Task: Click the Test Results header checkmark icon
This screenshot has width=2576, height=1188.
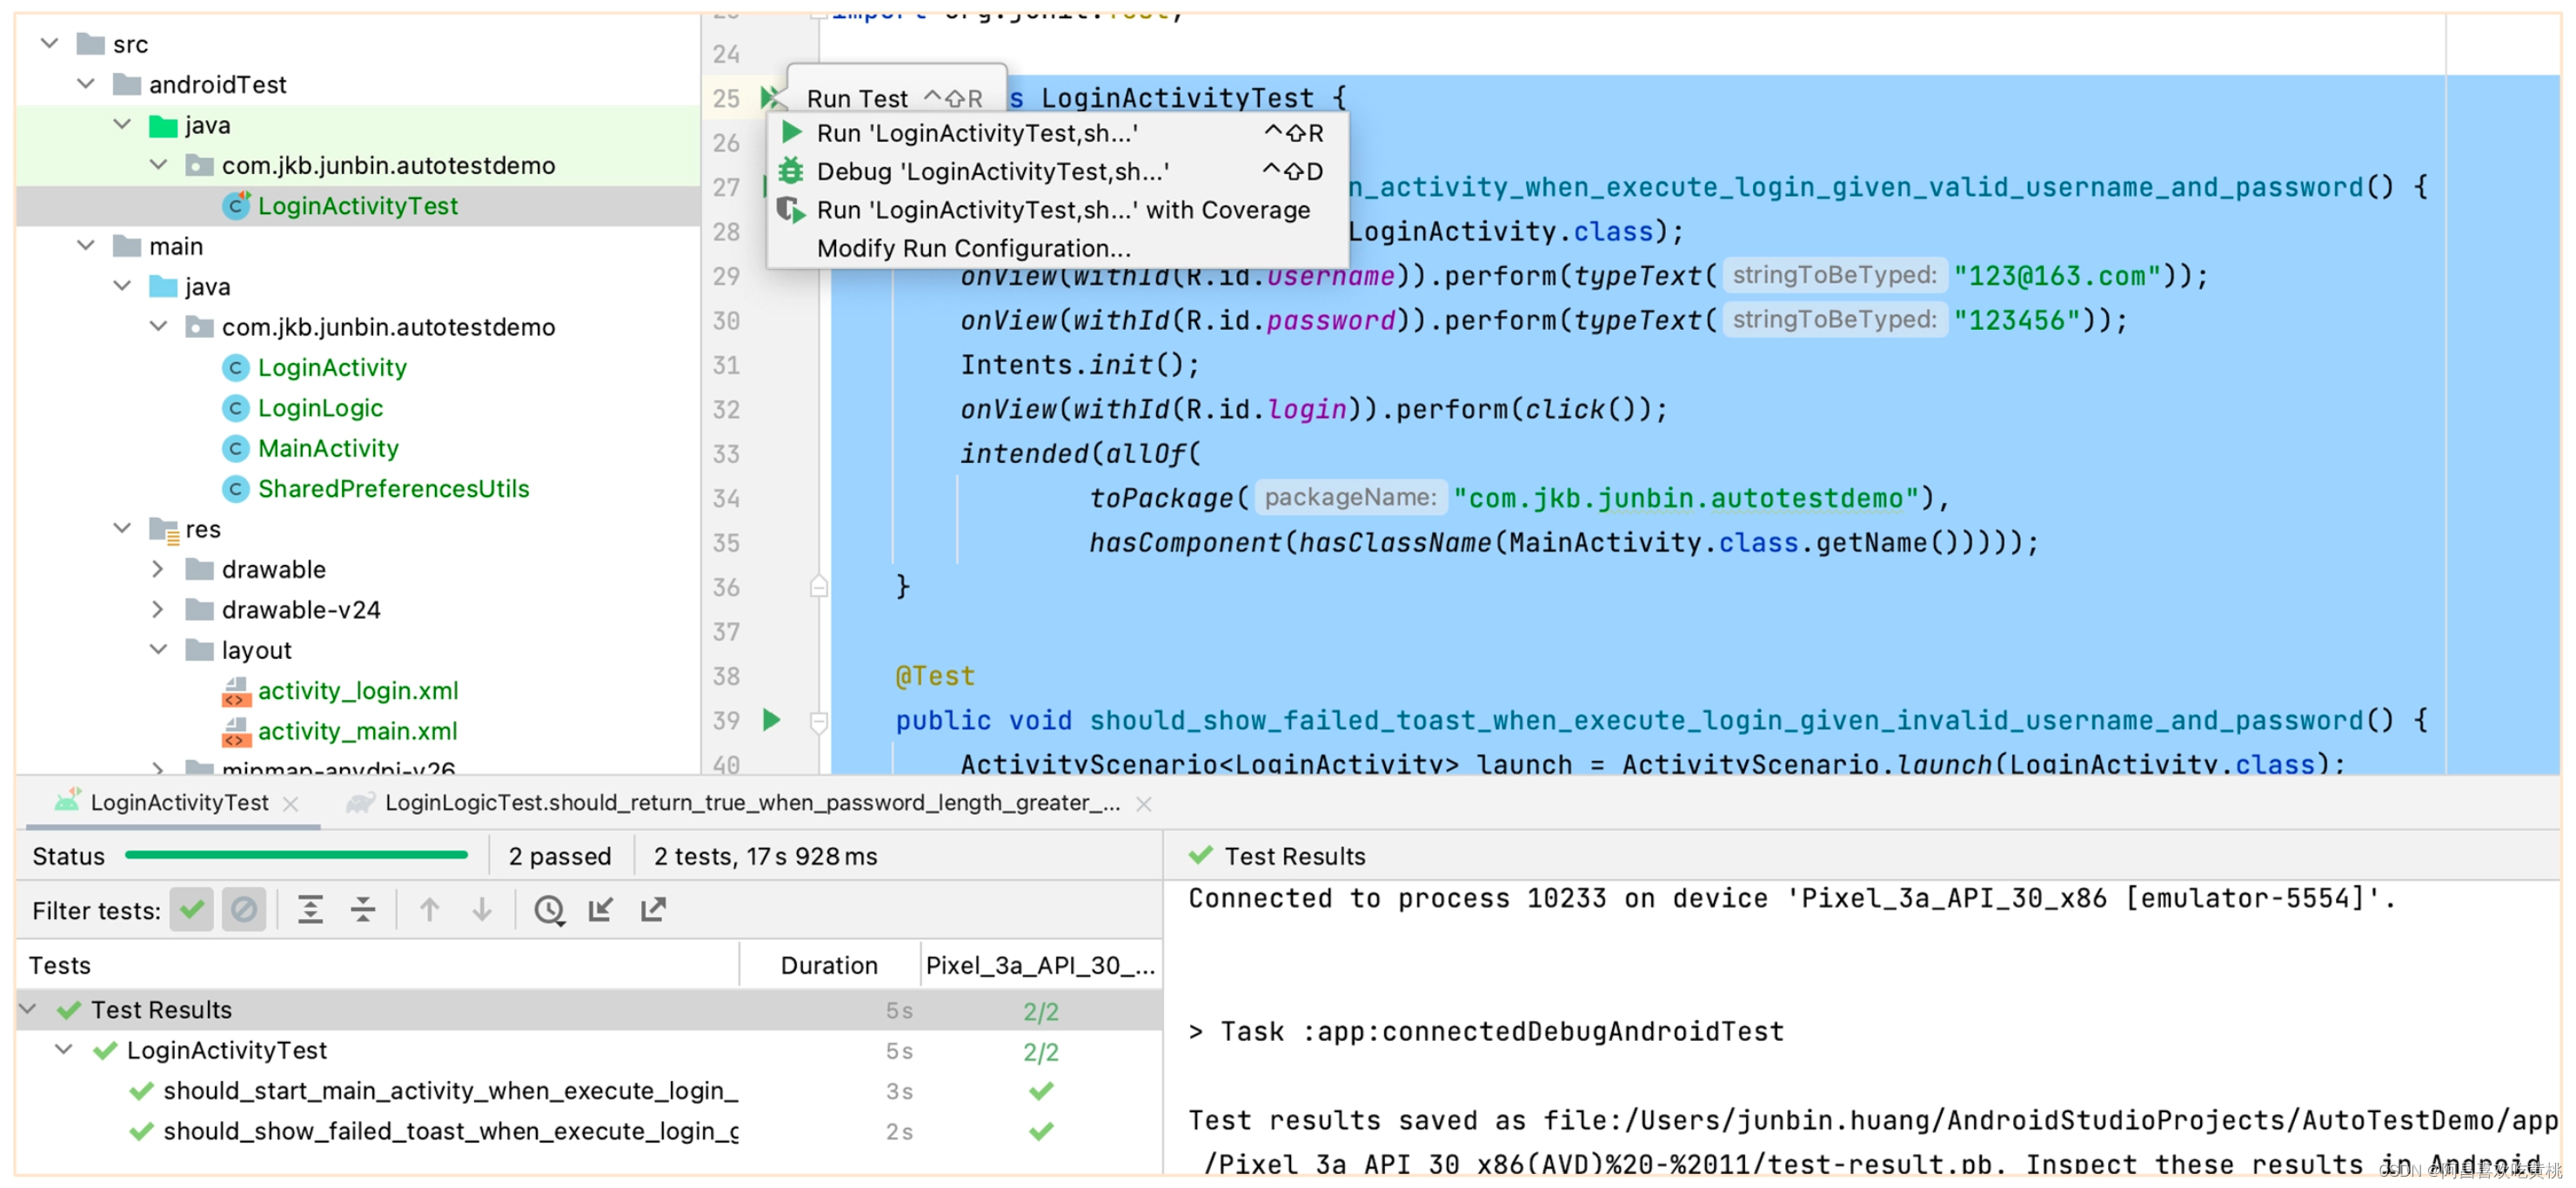Action: coord(1200,856)
